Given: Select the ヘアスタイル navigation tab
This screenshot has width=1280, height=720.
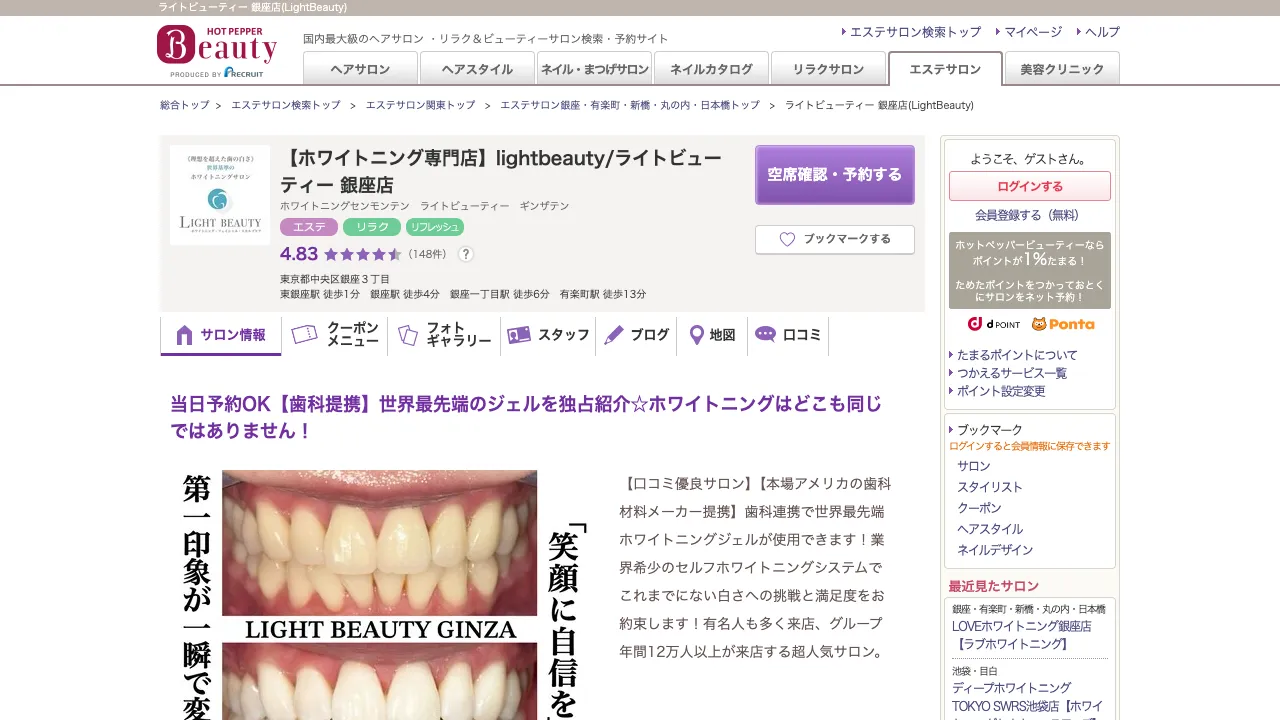Looking at the screenshot, I should click(477, 68).
